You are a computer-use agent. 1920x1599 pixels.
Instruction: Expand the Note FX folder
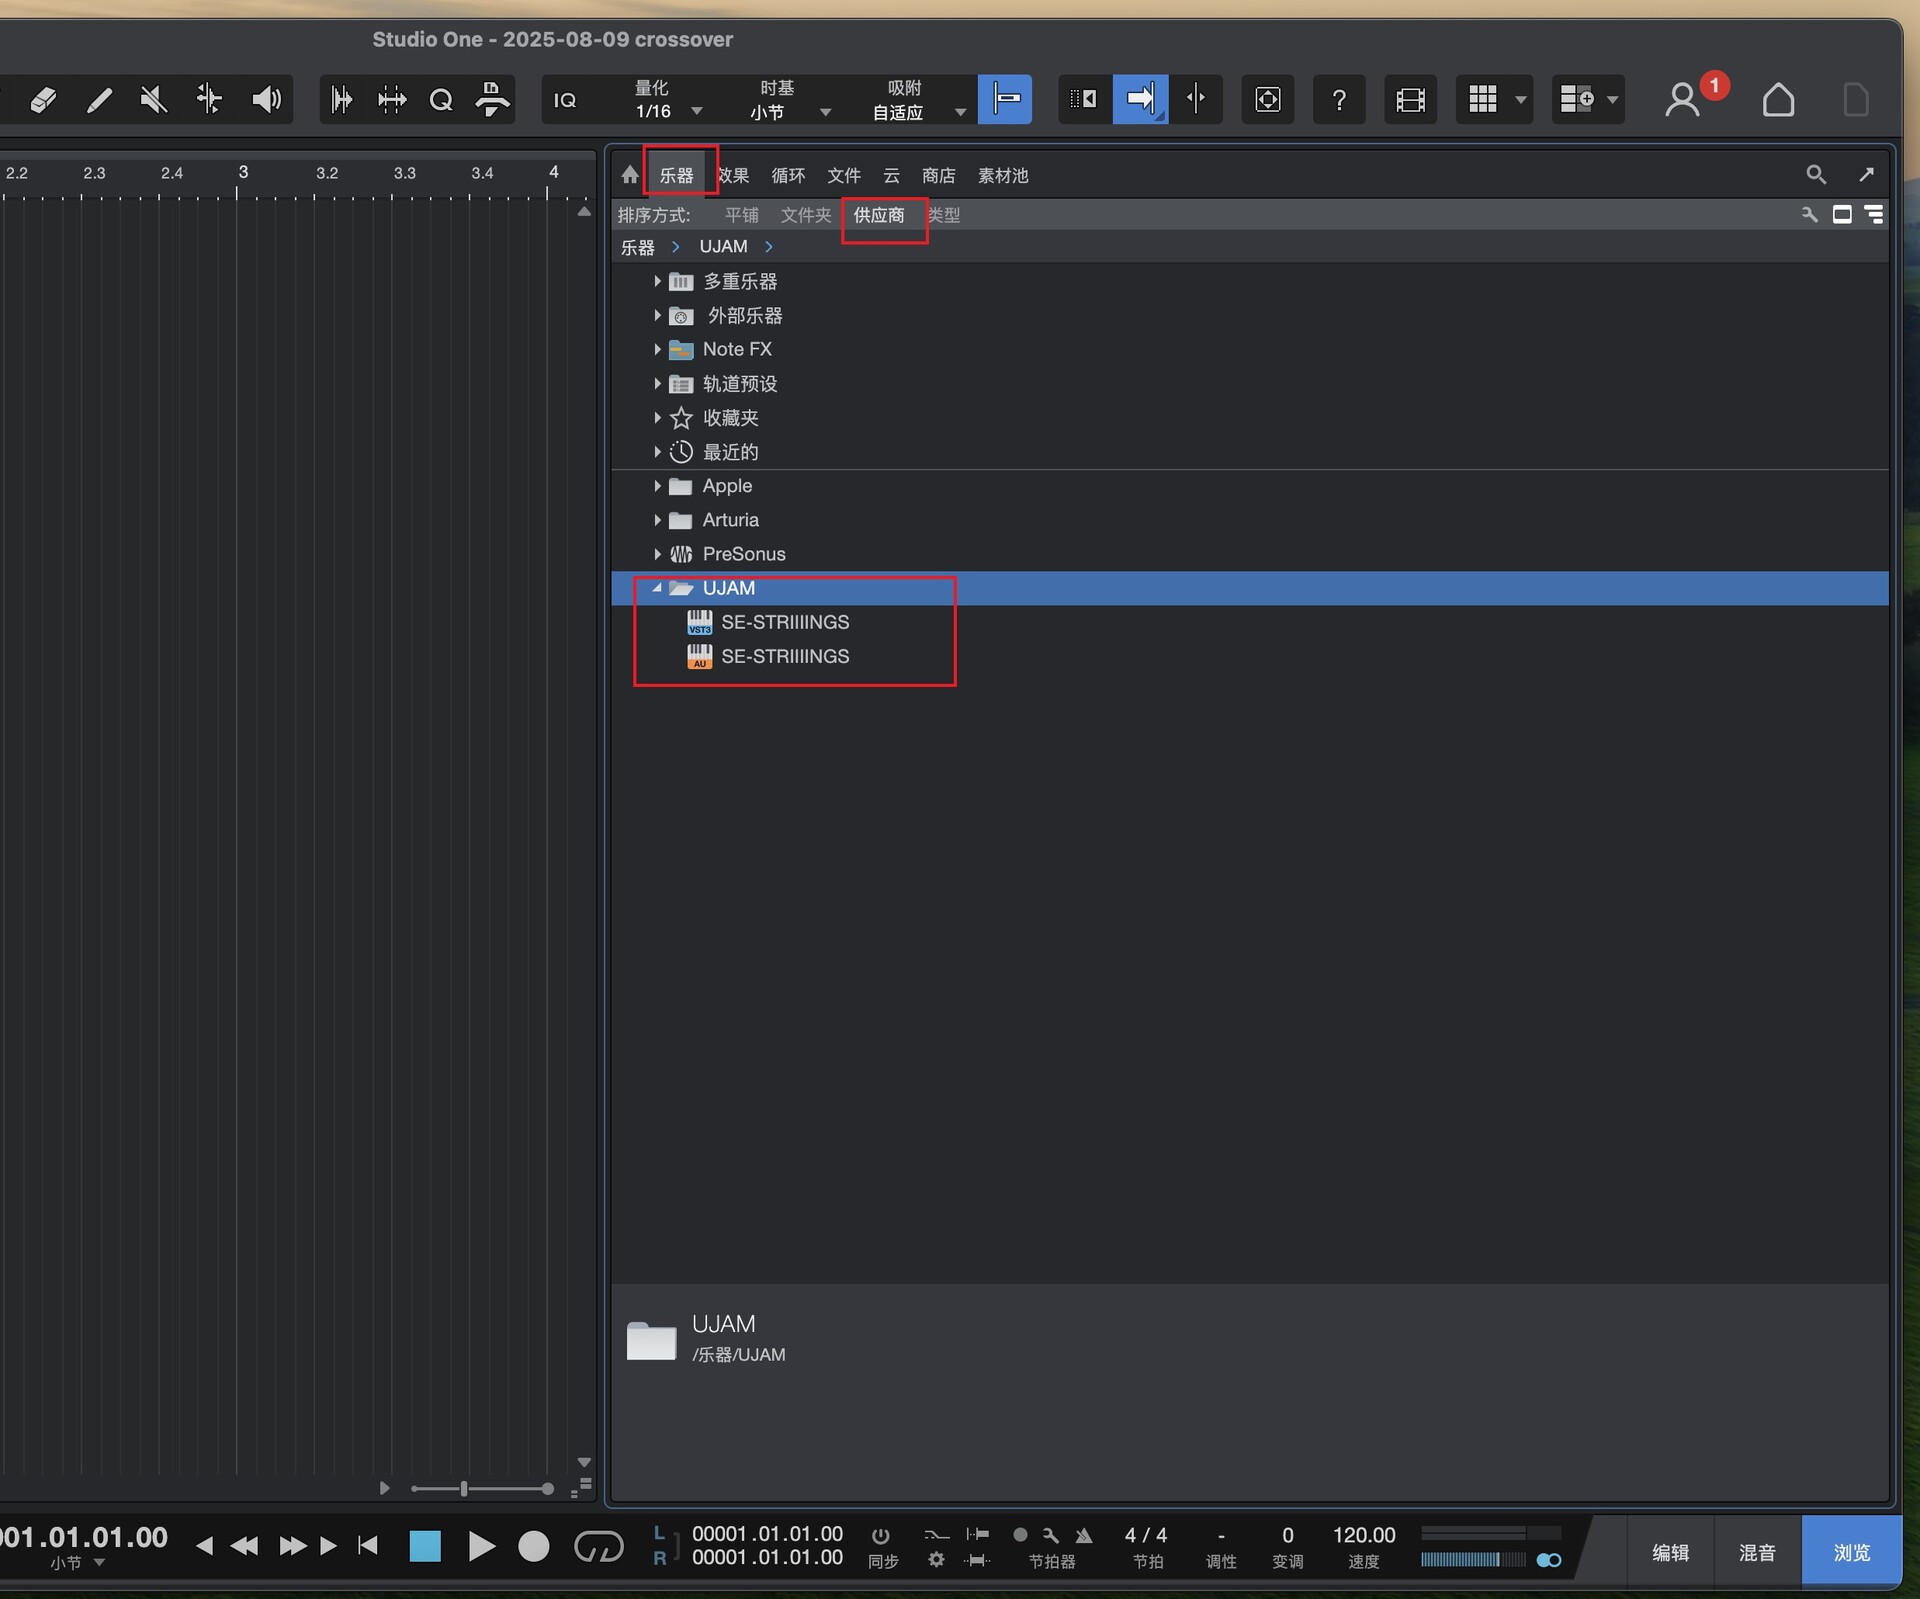coord(657,349)
